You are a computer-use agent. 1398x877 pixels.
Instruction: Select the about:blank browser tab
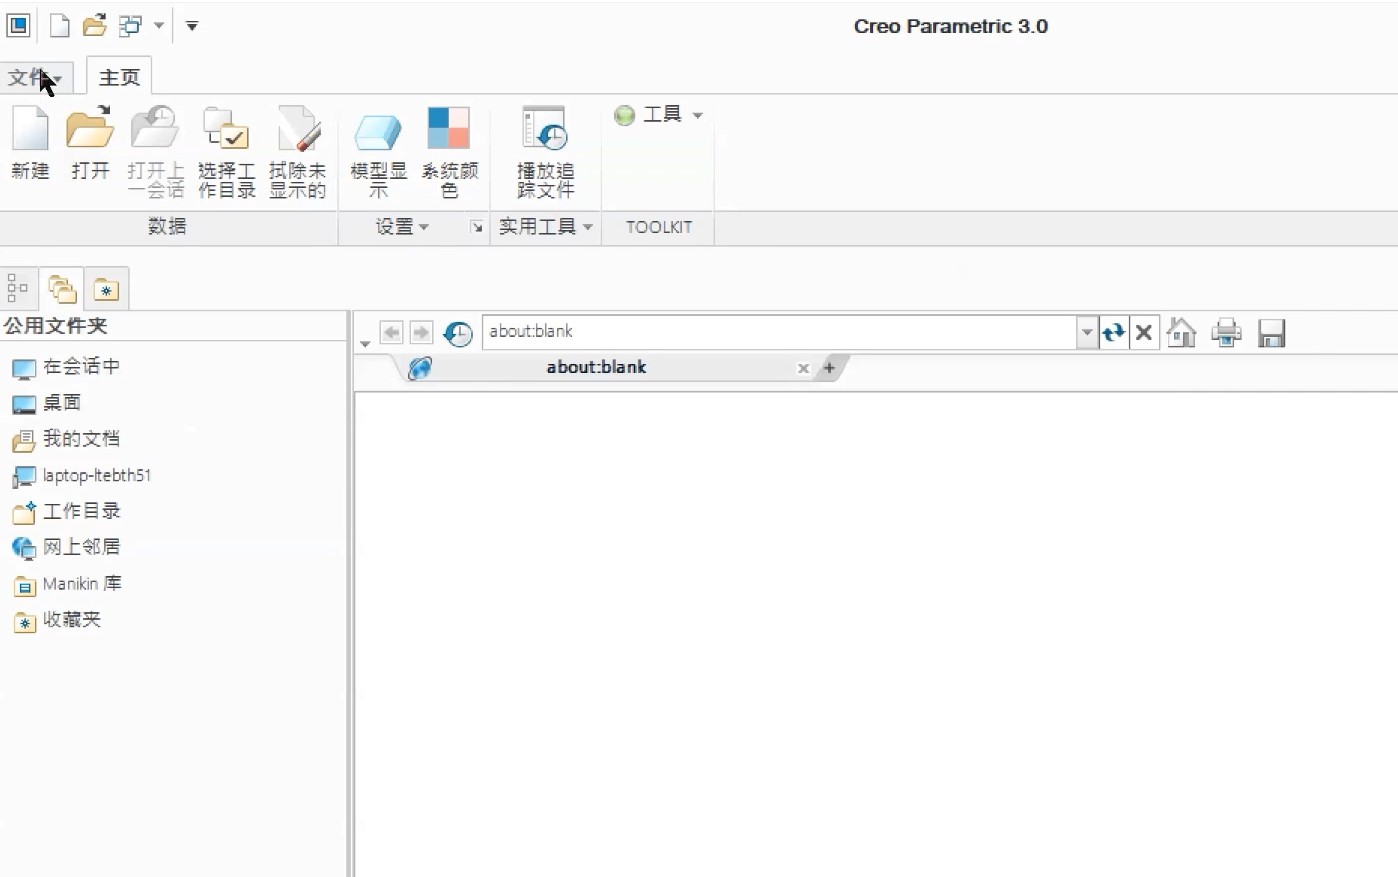596,368
